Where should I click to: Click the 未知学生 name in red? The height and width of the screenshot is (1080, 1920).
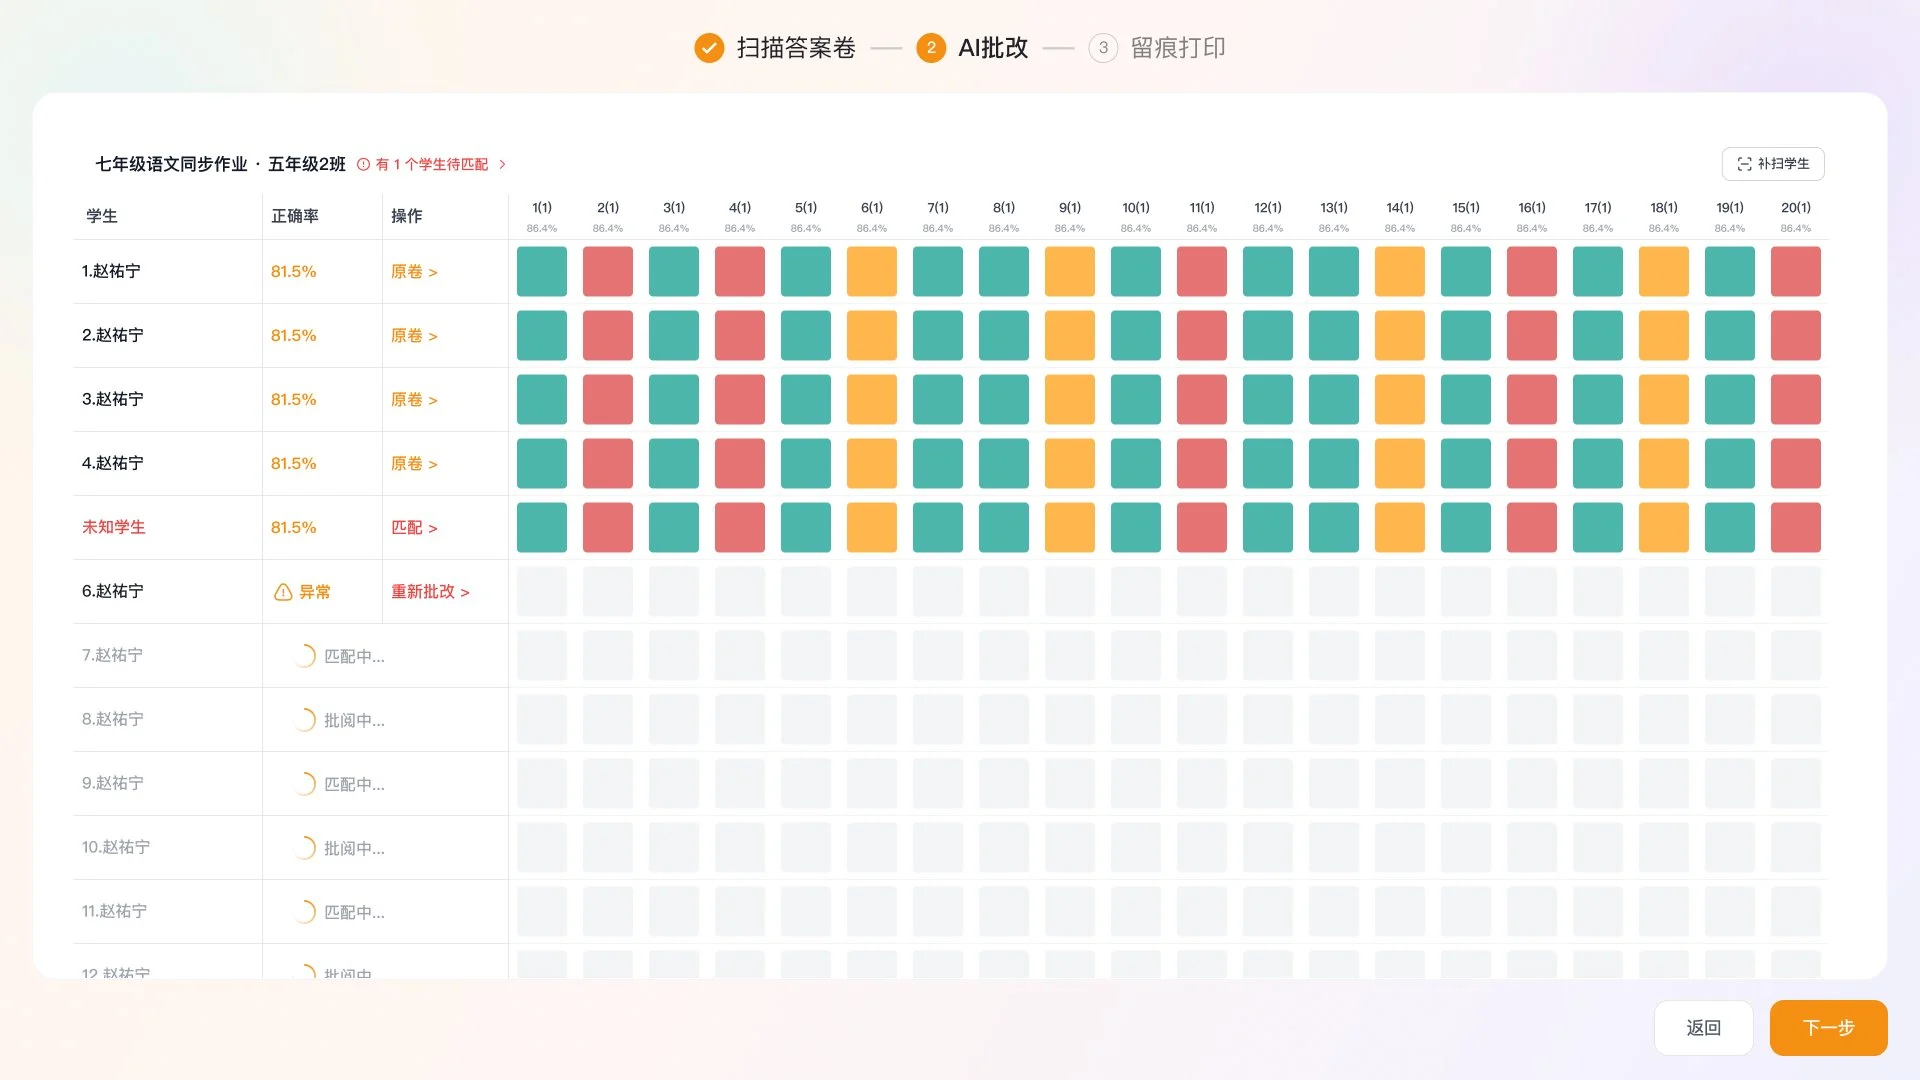114,527
